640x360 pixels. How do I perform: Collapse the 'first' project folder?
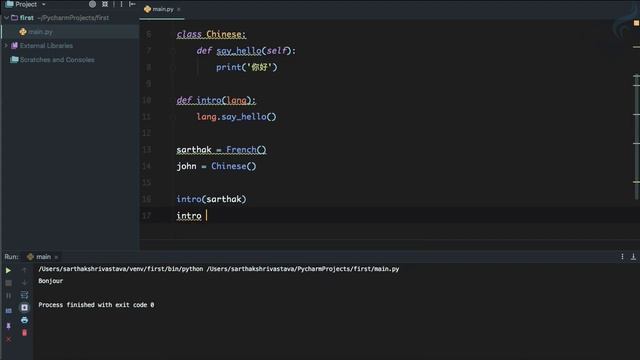coord(6,18)
